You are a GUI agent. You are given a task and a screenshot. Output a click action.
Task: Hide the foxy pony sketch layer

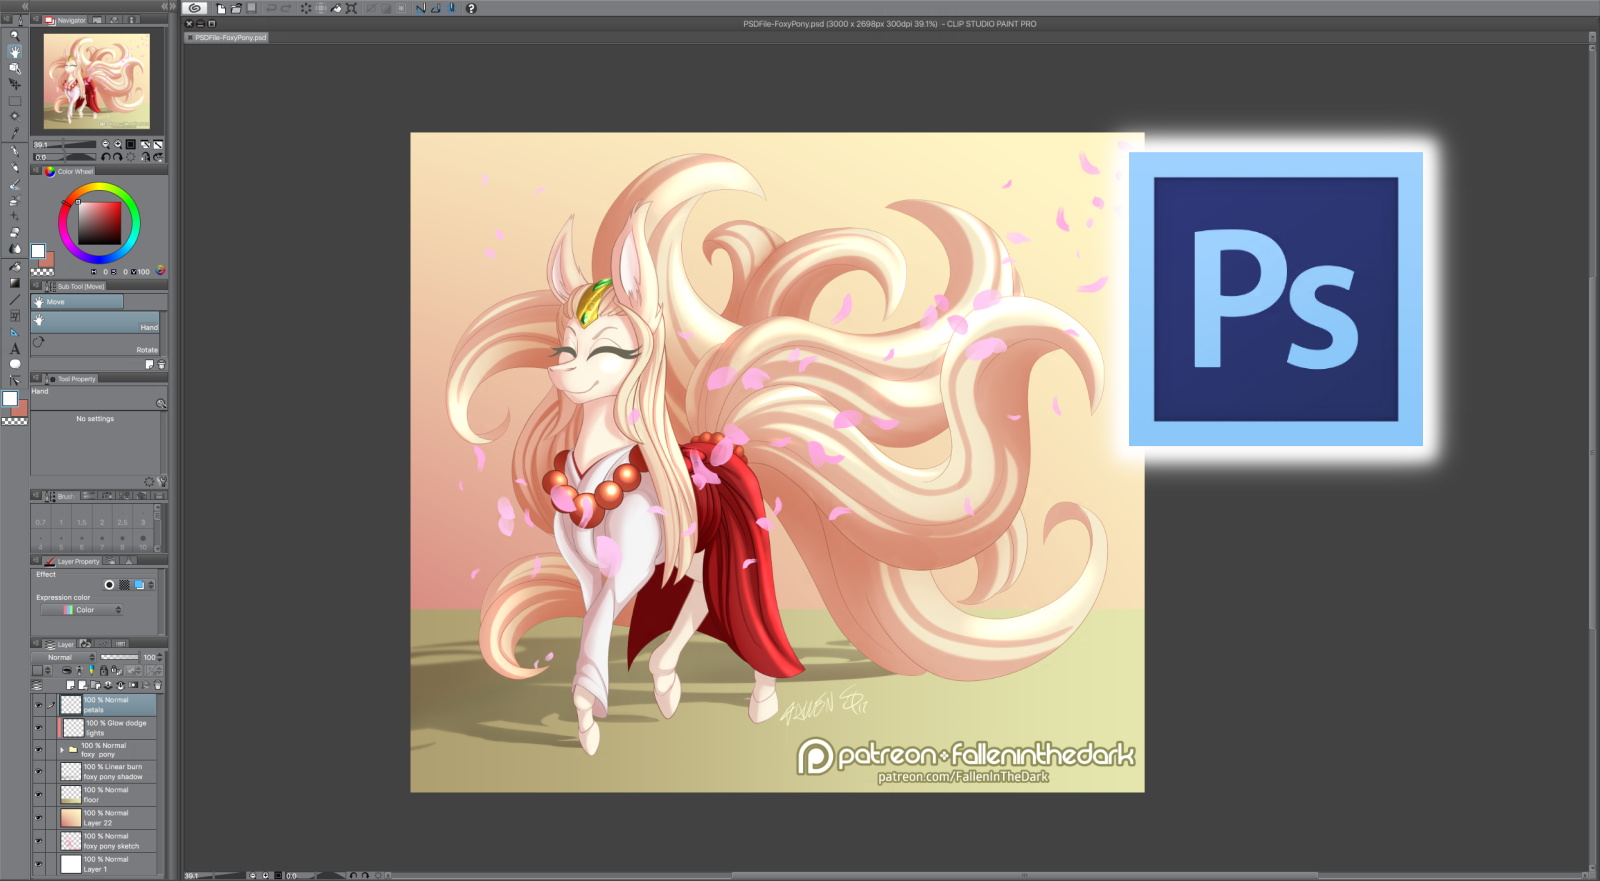tap(39, 840)
